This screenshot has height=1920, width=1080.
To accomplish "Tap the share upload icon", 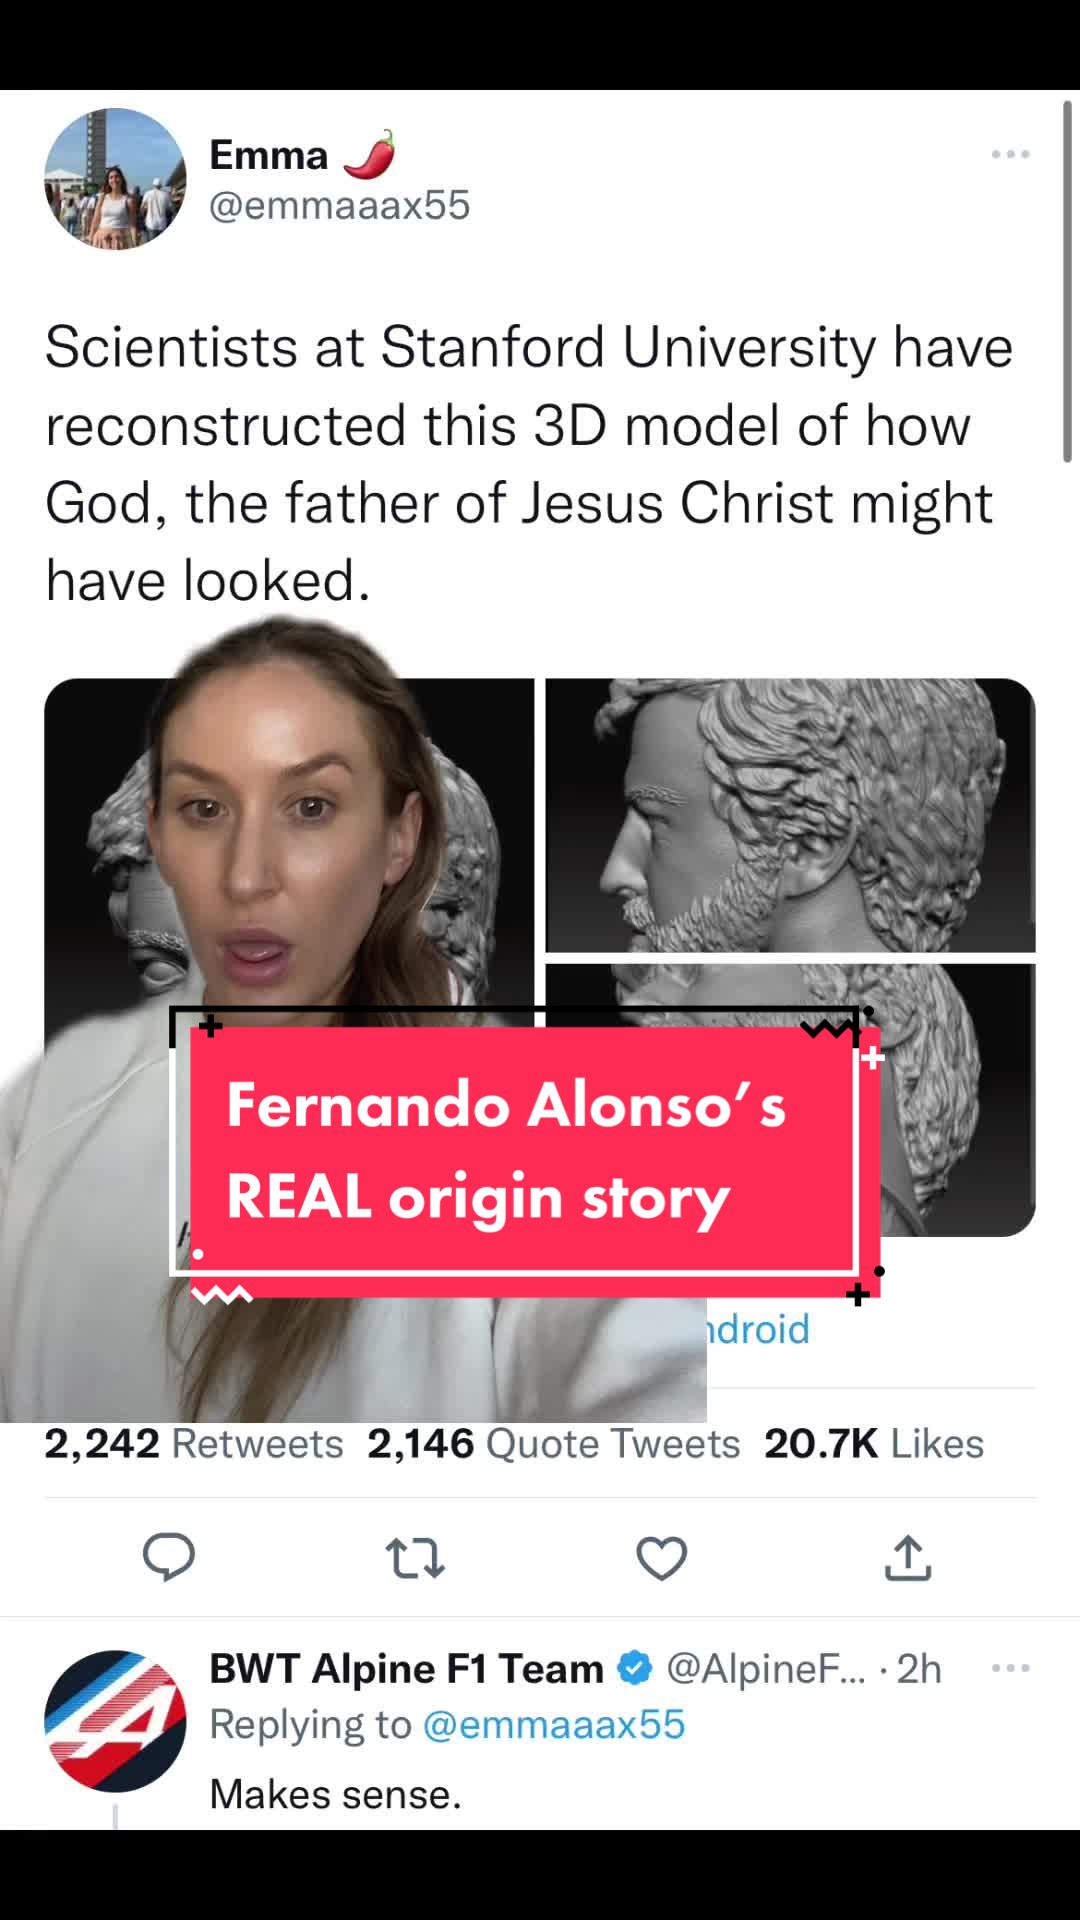I will click(x=908, y=1557).
